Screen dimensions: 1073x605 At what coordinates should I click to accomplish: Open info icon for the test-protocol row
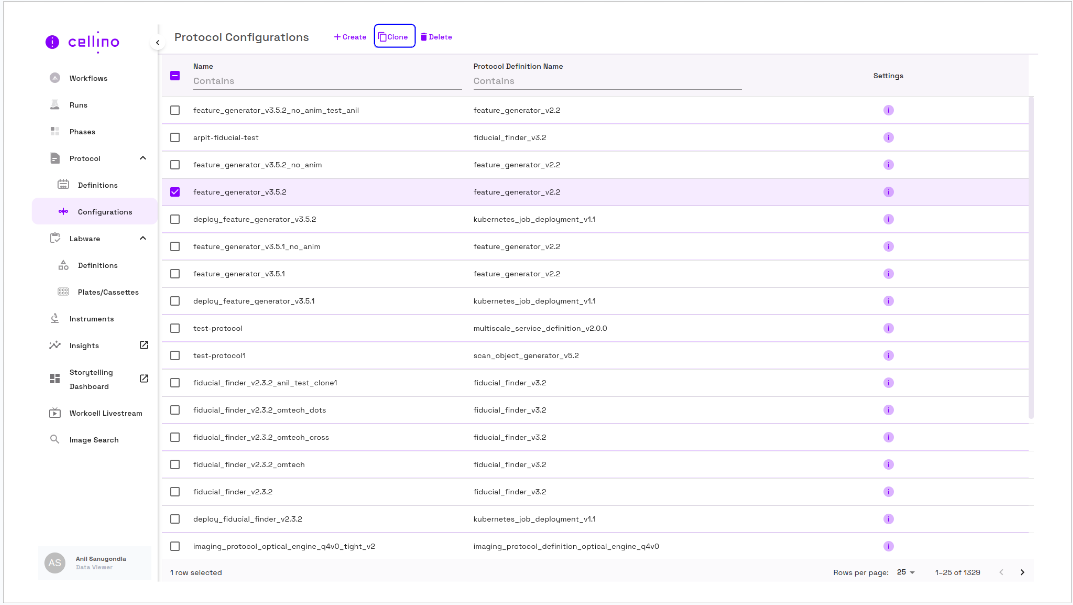(x=888, y=328)
